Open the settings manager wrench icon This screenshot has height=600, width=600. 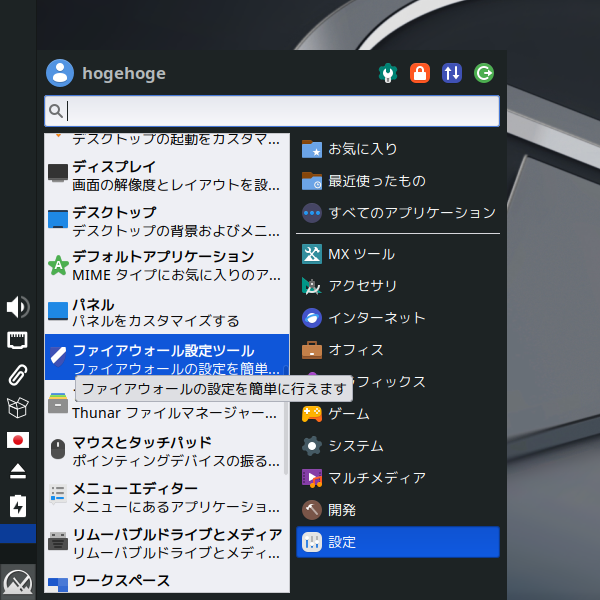click(x=388, y=73)
